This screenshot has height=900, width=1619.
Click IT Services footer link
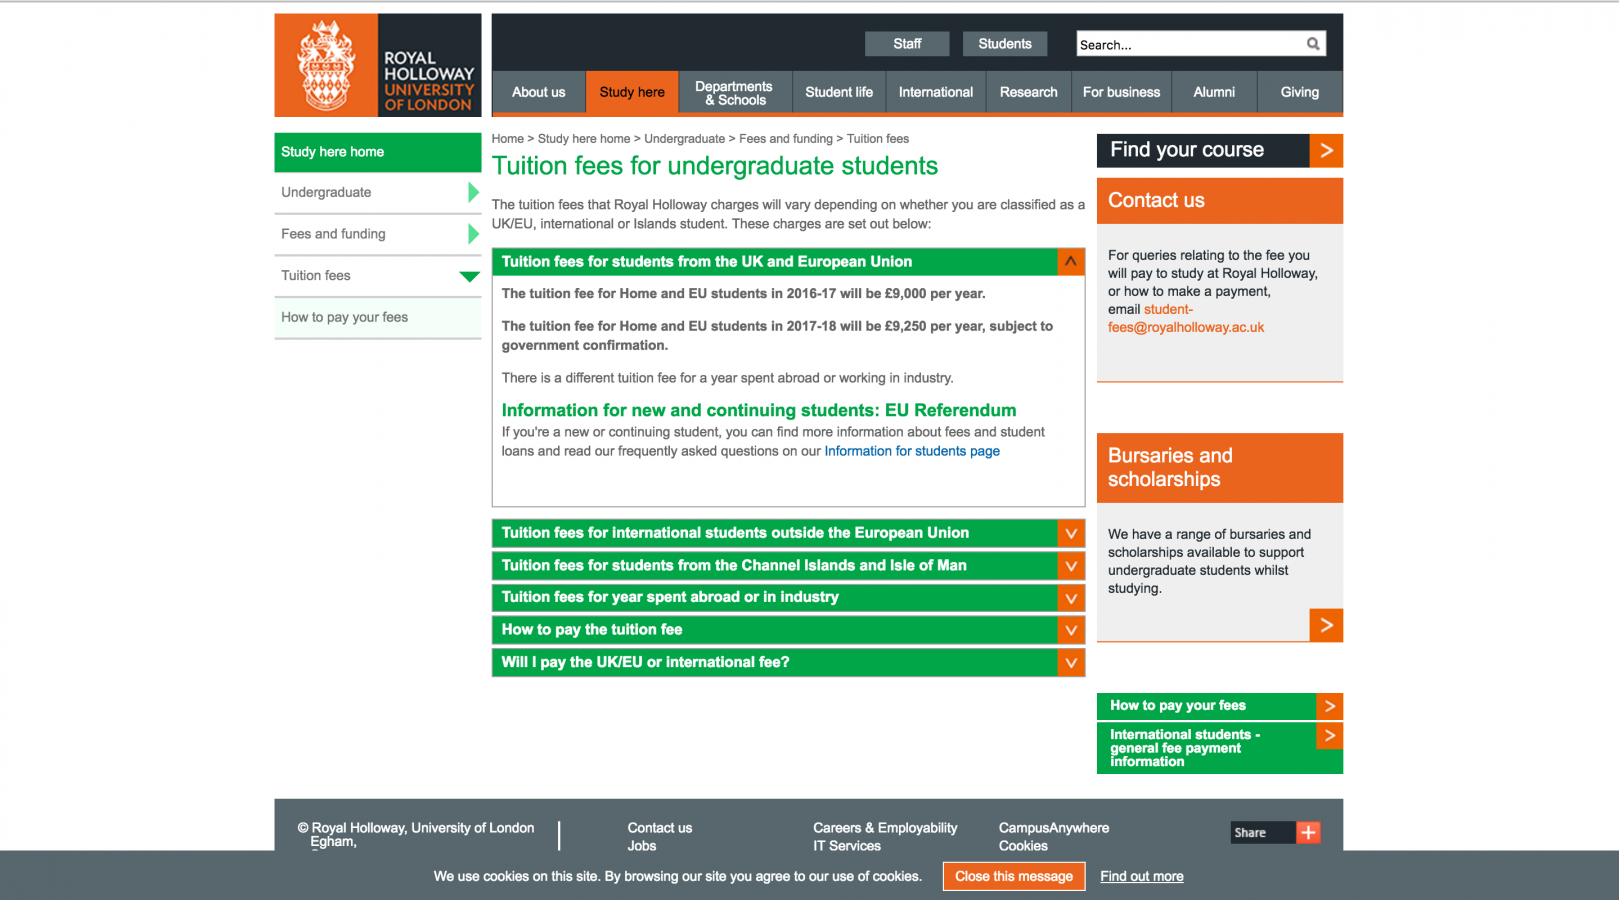click(847, 846)
